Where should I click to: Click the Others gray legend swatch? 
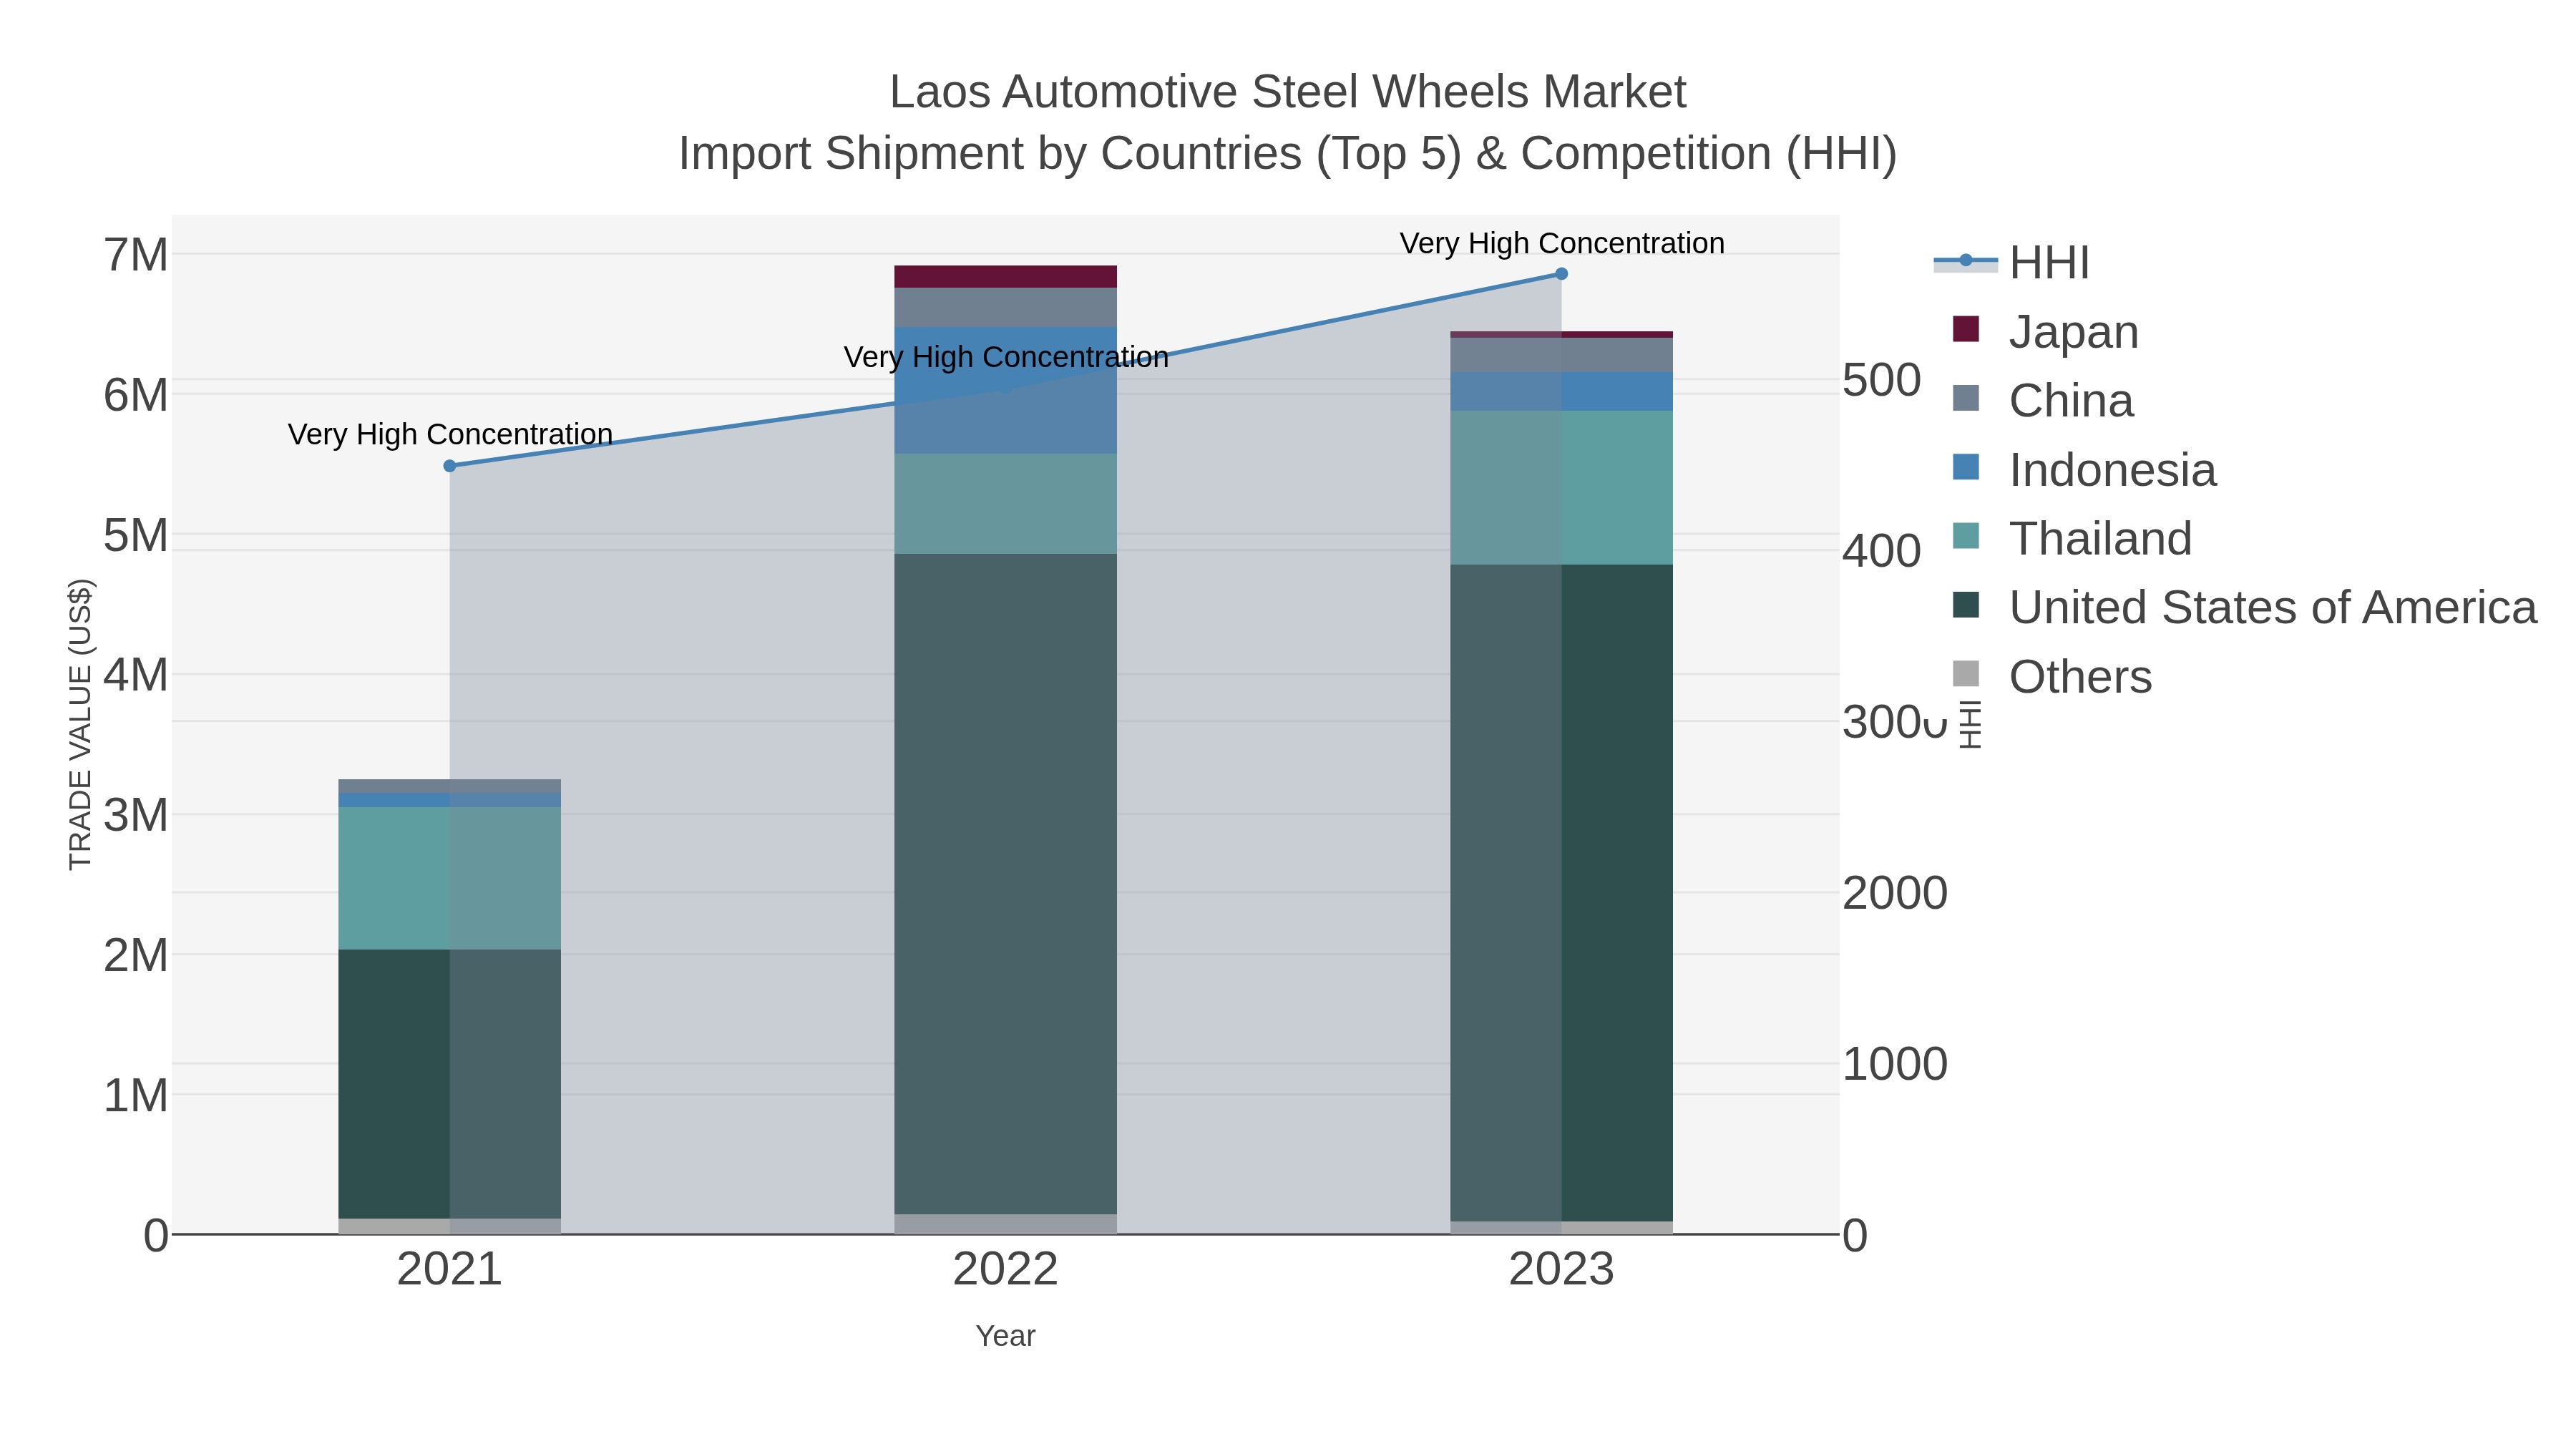point(1966,674)
